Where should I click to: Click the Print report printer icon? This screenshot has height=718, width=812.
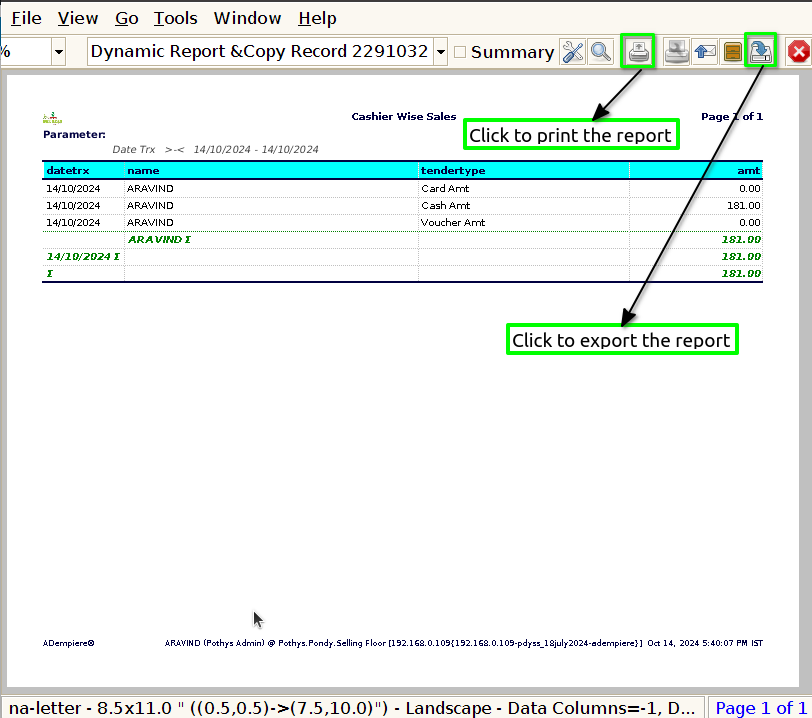tap(638, 52)
